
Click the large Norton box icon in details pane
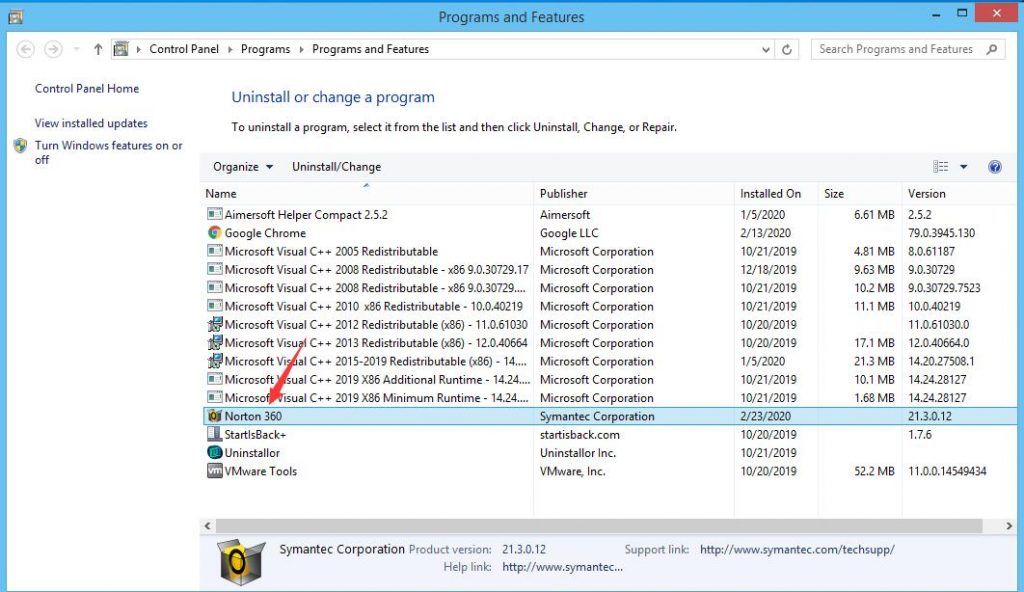pyautogui.click(x=241, y=562)
